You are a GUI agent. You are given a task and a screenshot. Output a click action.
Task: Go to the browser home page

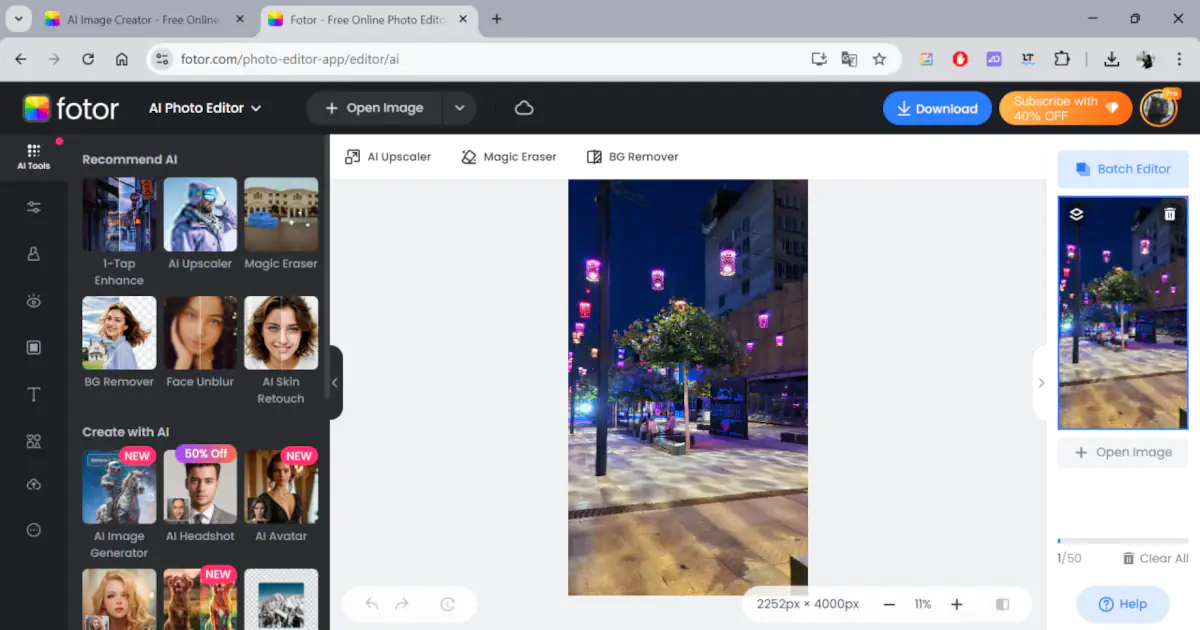coord(122,59)
